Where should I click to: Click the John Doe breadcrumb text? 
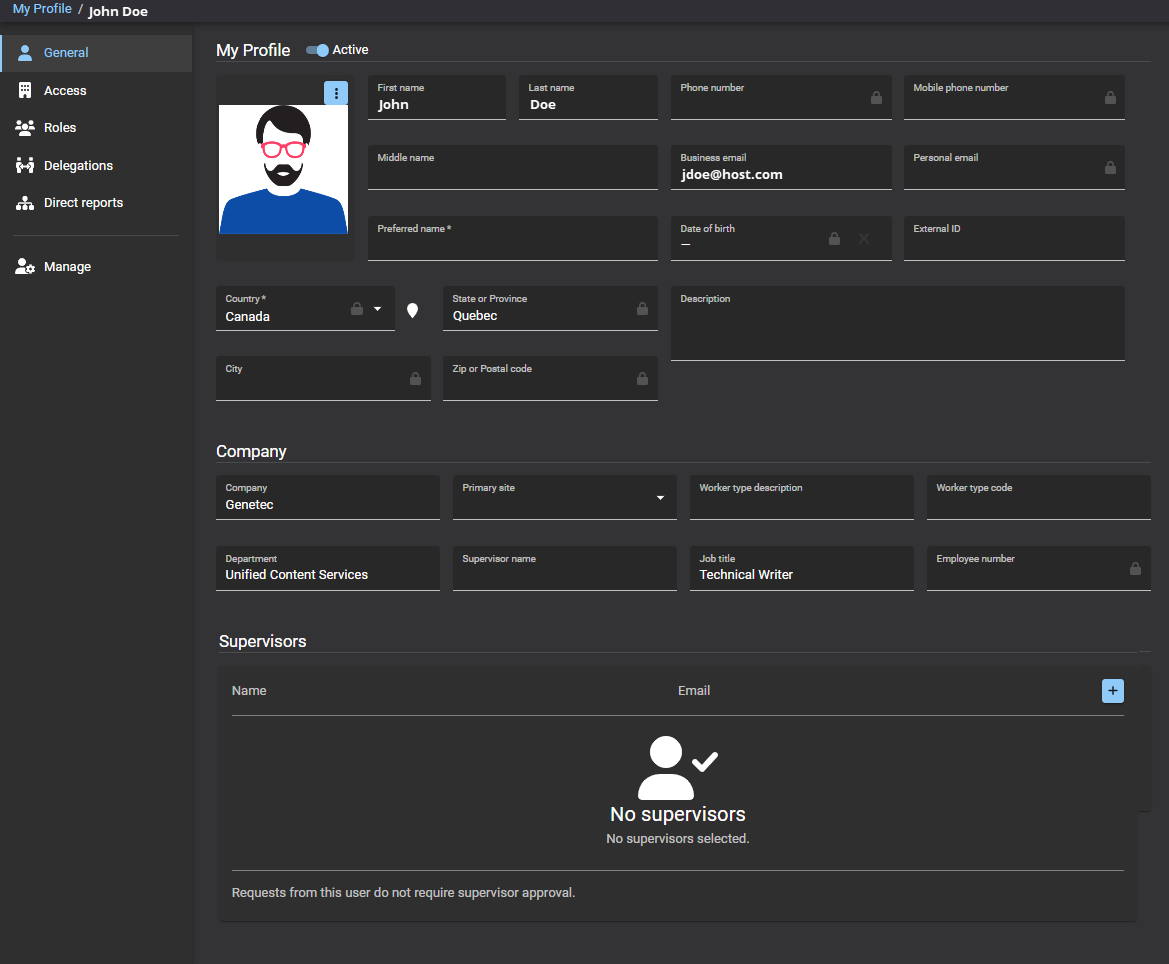pos(118,11)
